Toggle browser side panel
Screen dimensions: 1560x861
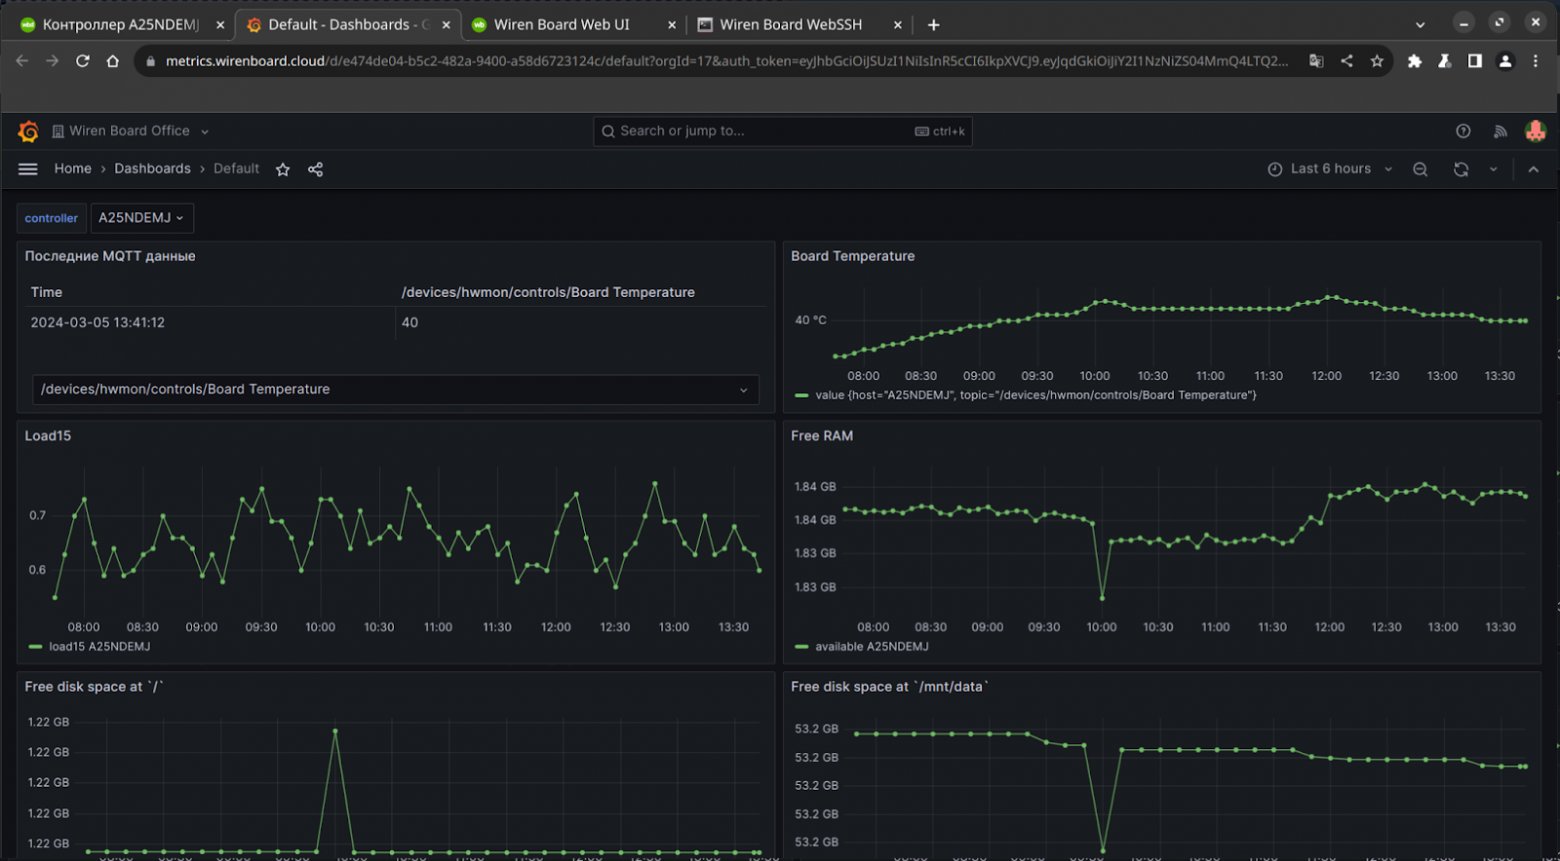[x=1475, y=61]
